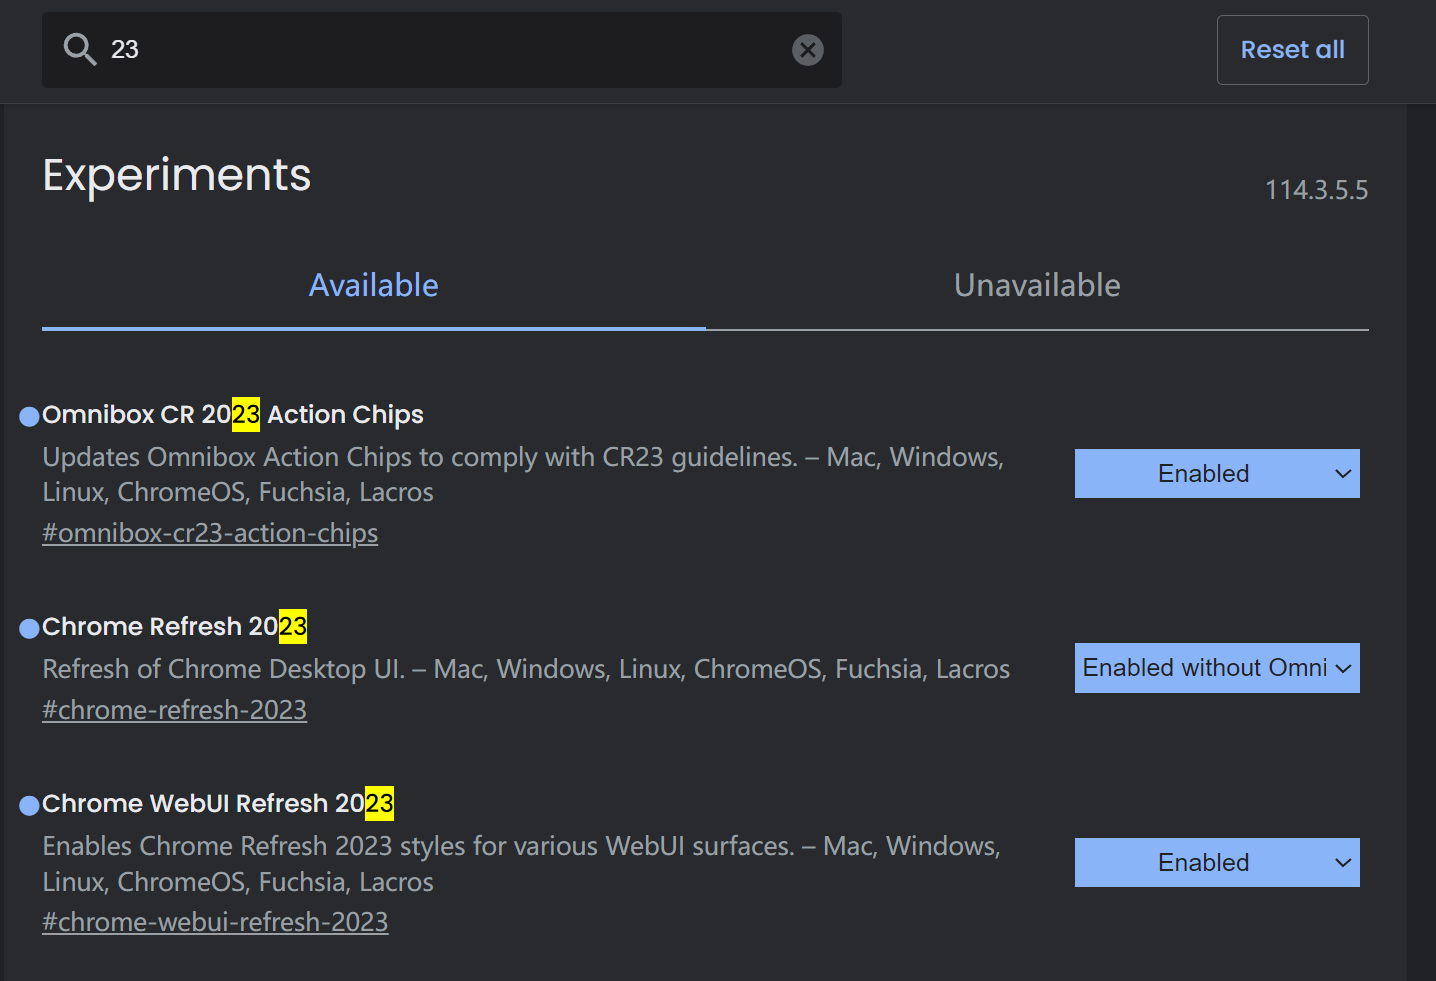Open Chrome Refresh 2023 state dropdown
This screenshot has width=1436, height=981.
(x=1217, y=668)
